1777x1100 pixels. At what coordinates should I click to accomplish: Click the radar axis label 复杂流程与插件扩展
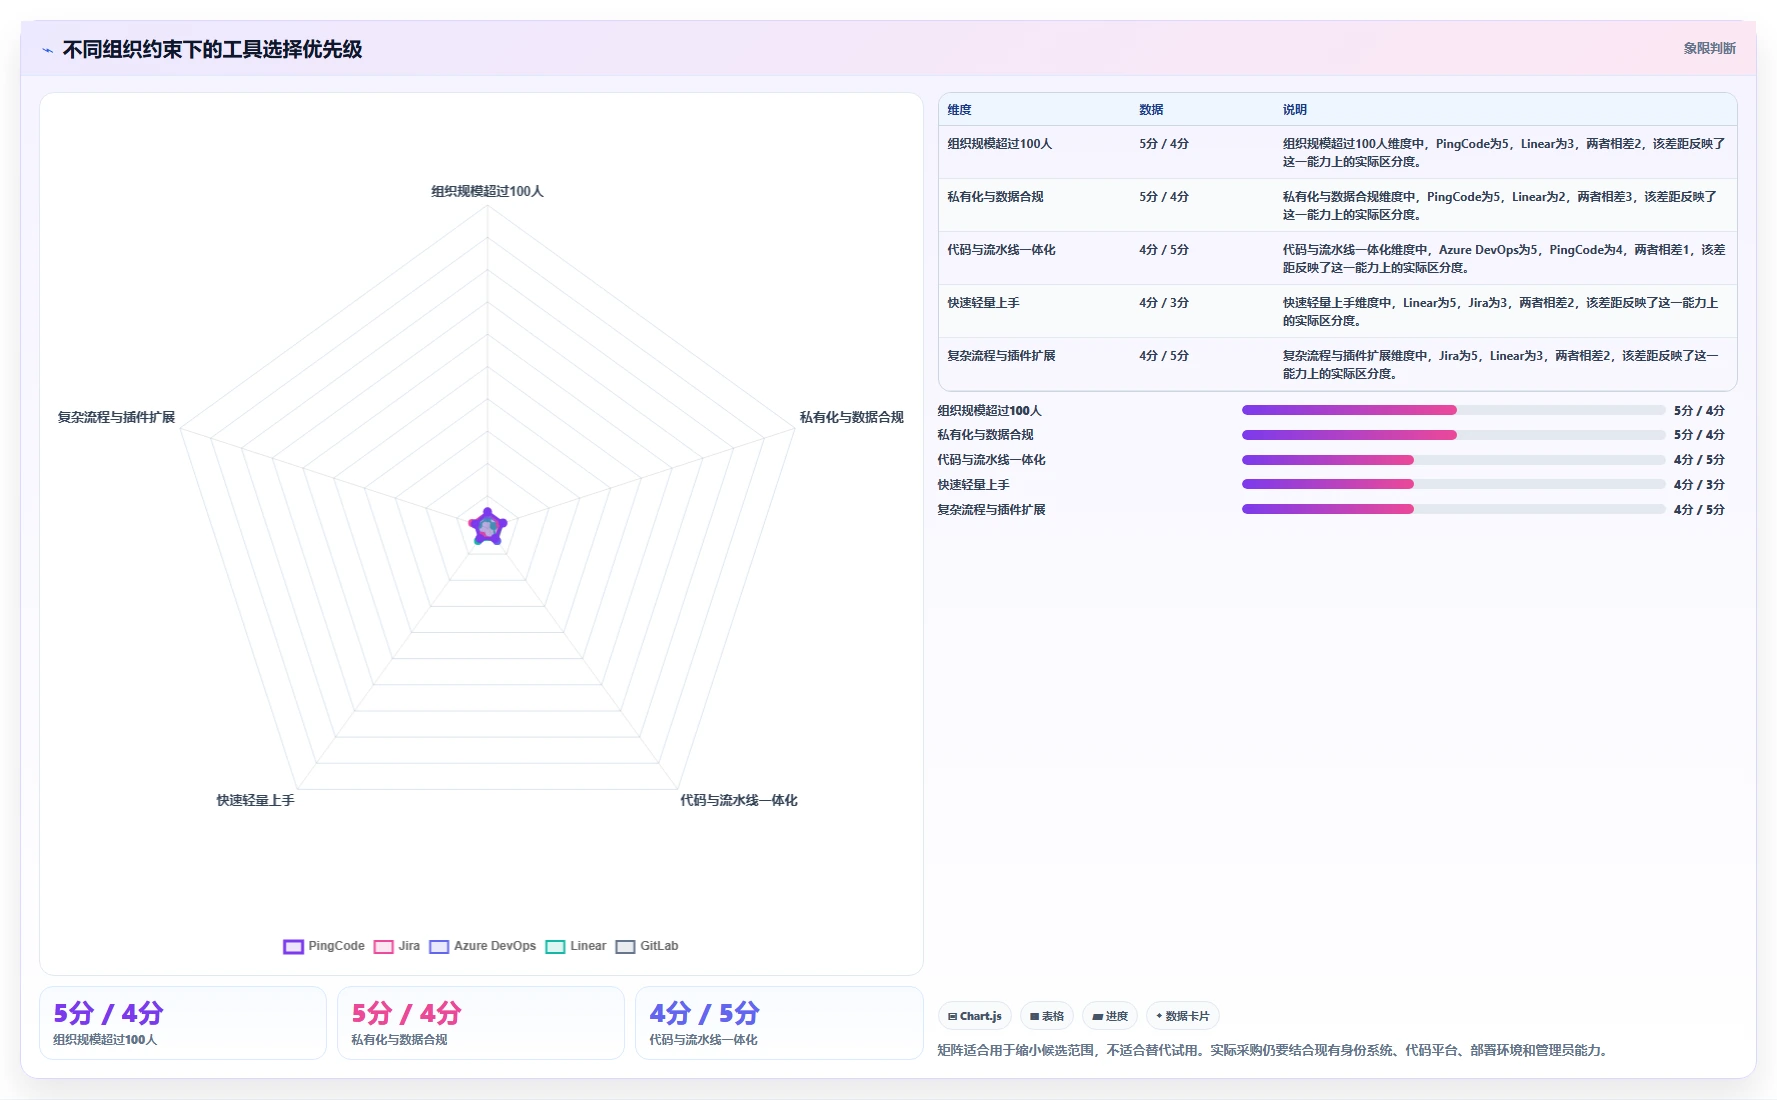(116, 417)
